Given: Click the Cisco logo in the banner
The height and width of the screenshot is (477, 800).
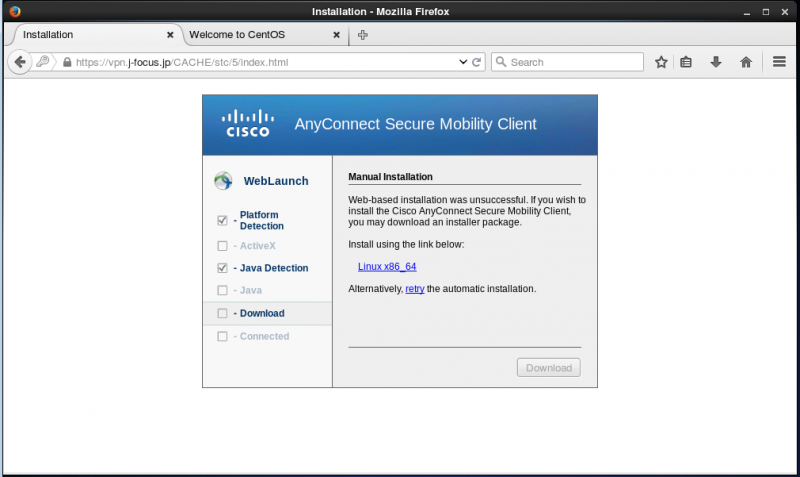Looking at the screenshot, I should (x=248, y=123).
